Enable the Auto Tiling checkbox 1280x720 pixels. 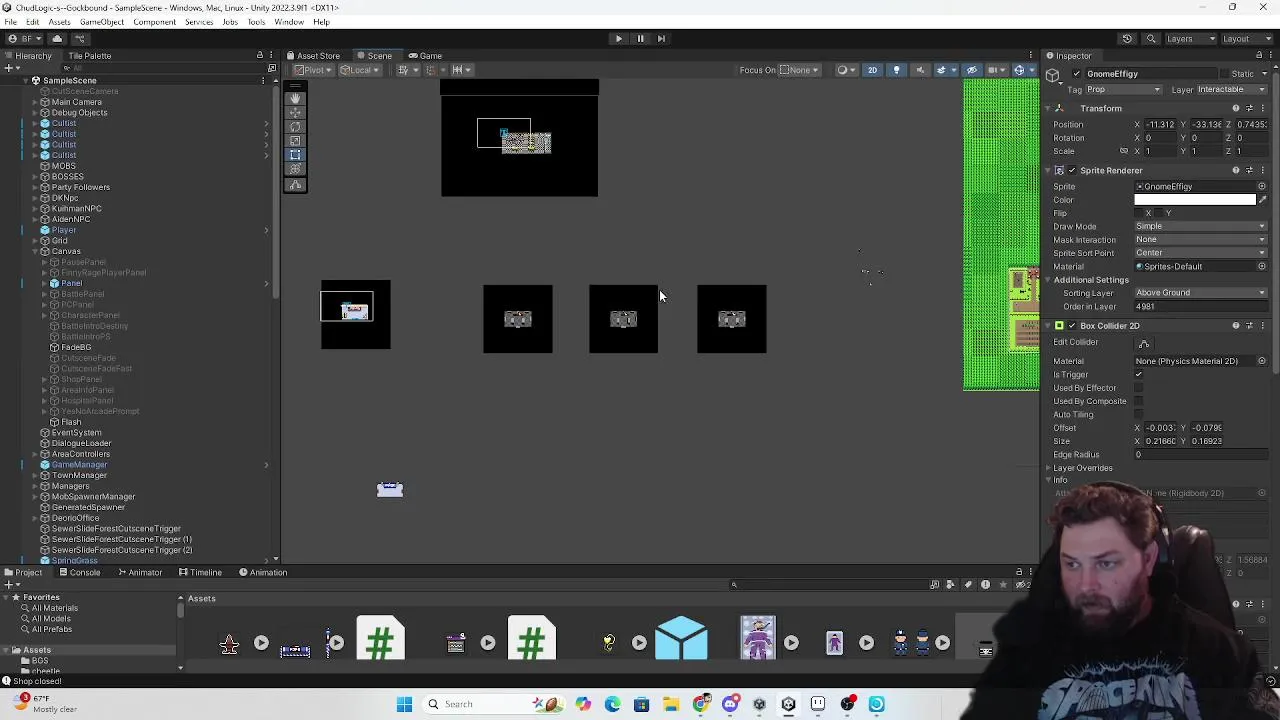point(1139,415)
